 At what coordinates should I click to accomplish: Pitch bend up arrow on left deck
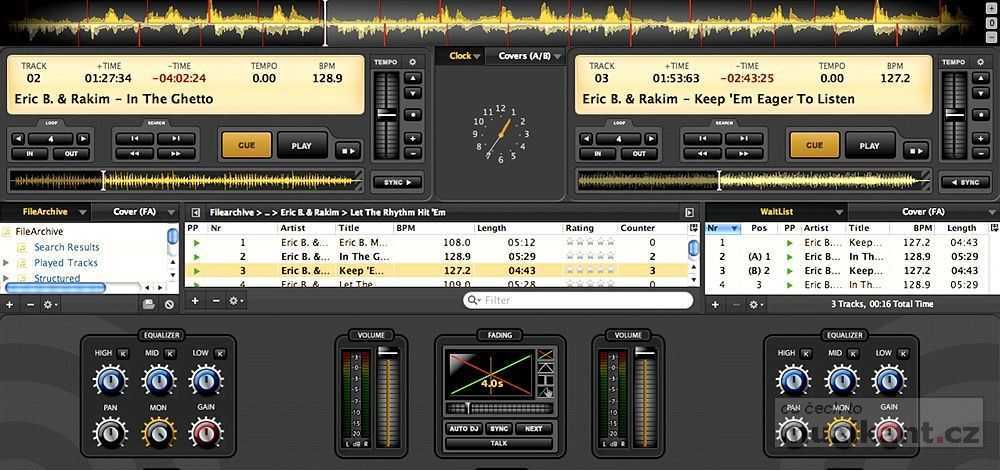tap(413, 78)
